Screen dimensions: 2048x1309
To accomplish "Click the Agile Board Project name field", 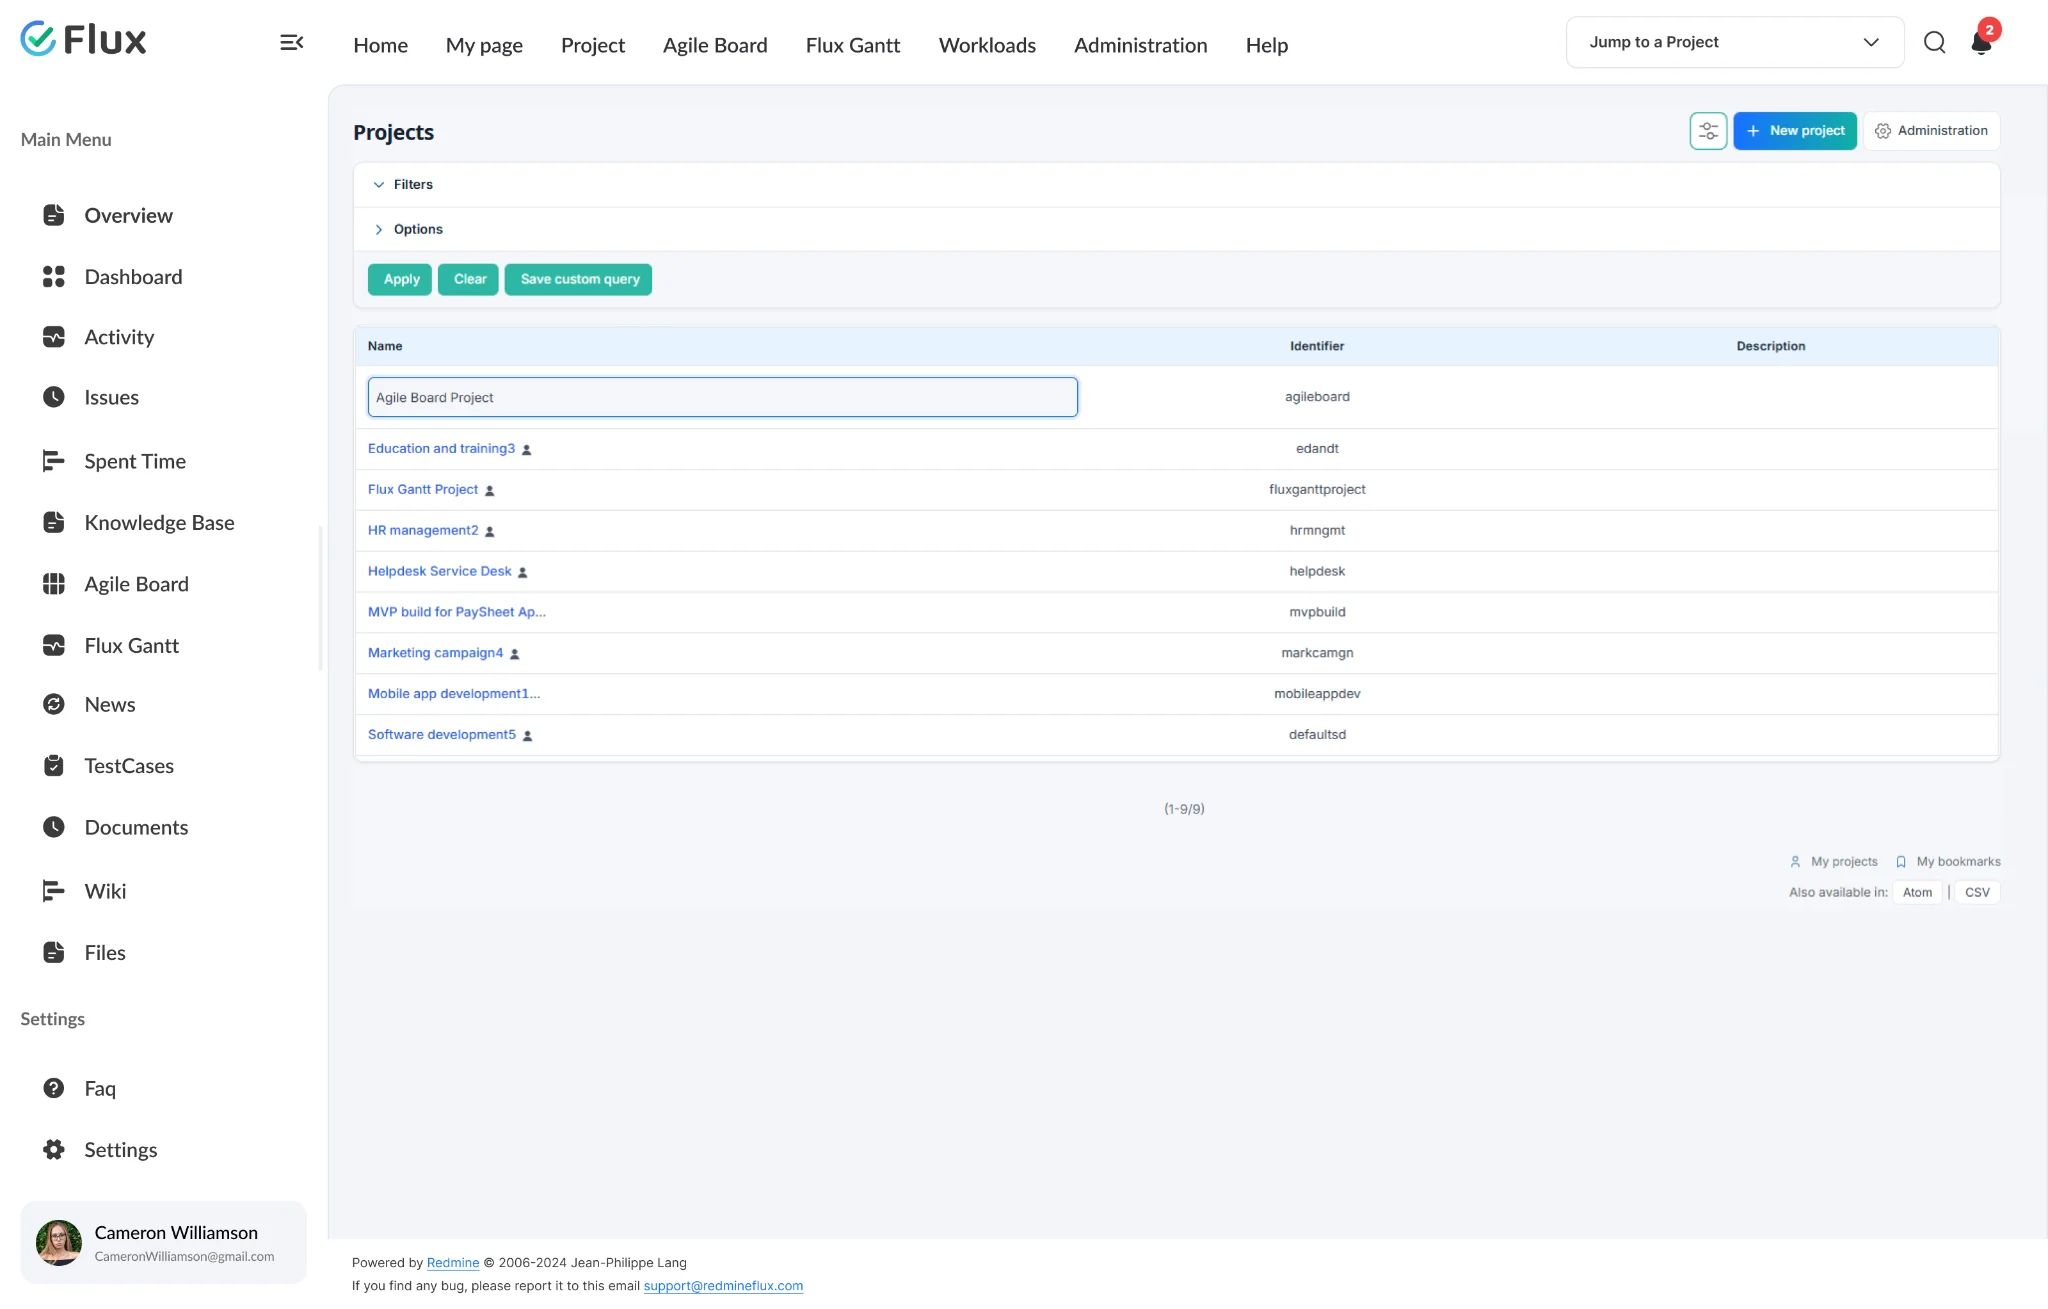I will [x=722, y=397].
